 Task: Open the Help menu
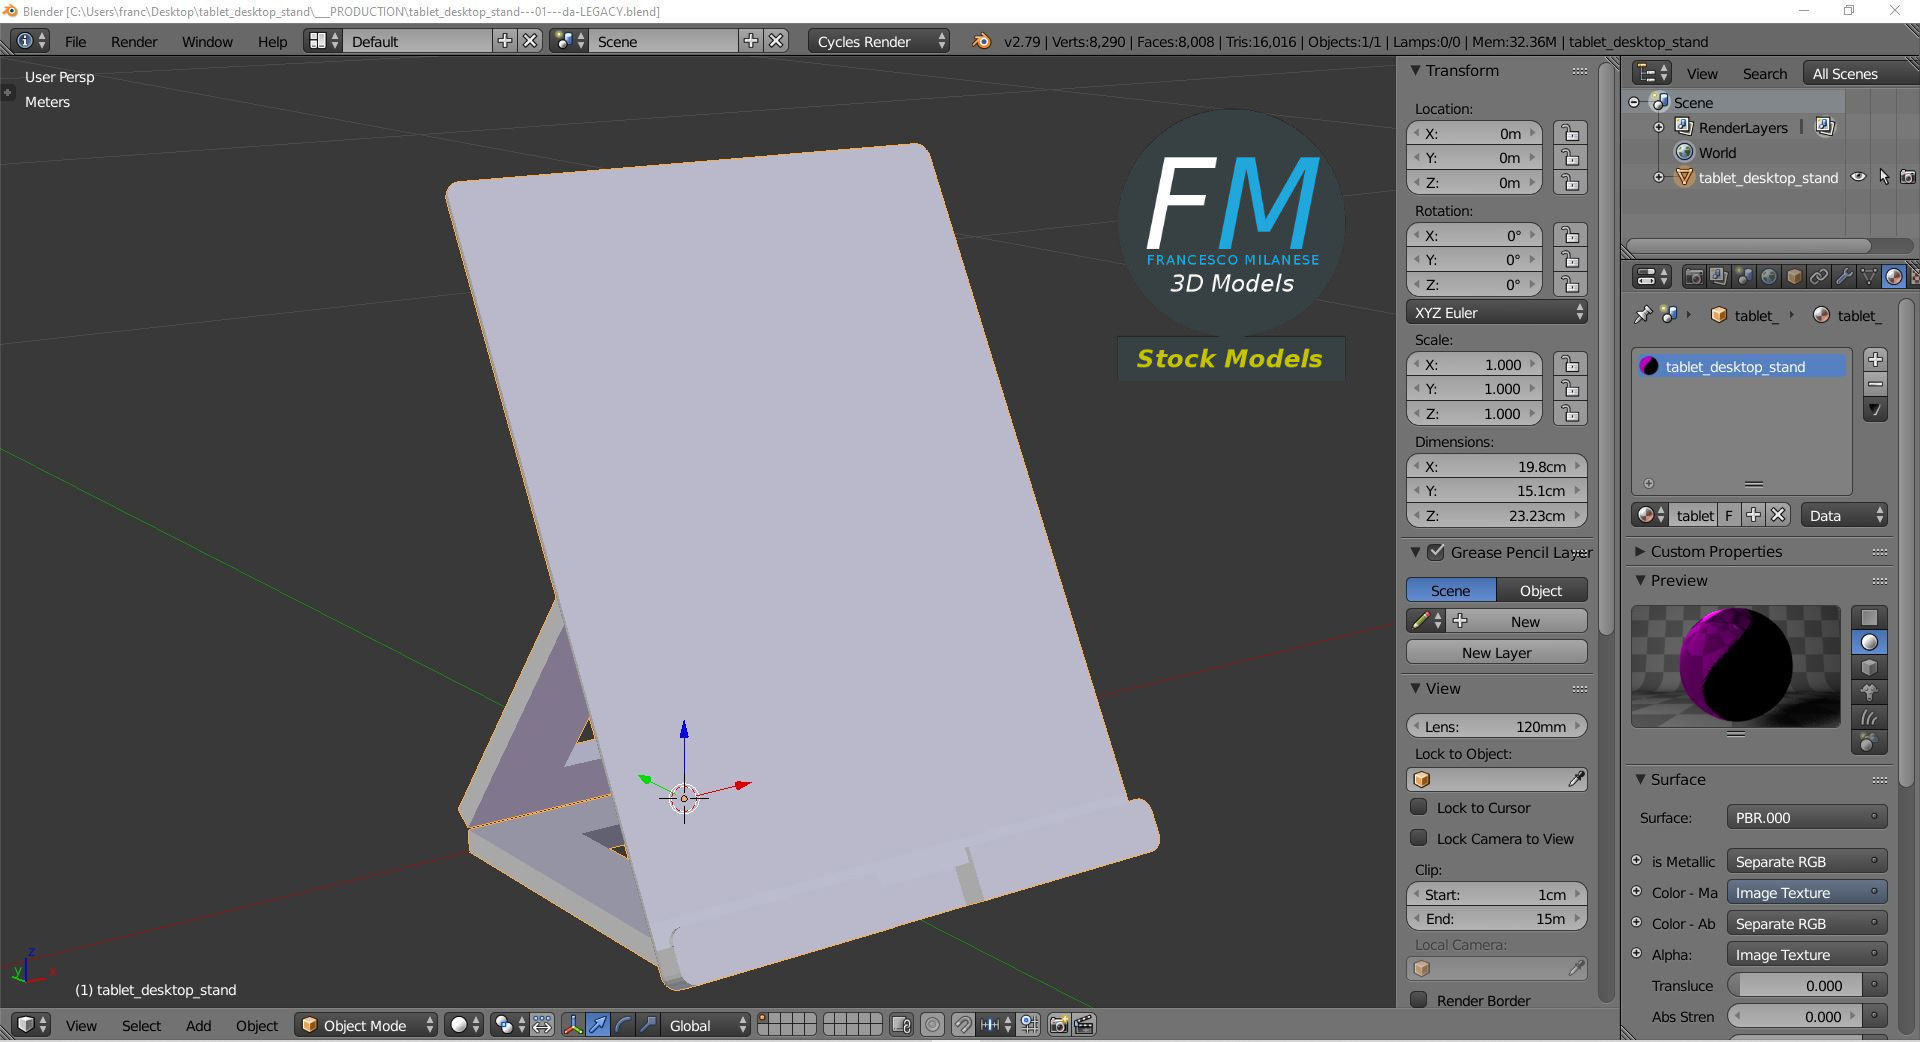[x=272, y=41]
